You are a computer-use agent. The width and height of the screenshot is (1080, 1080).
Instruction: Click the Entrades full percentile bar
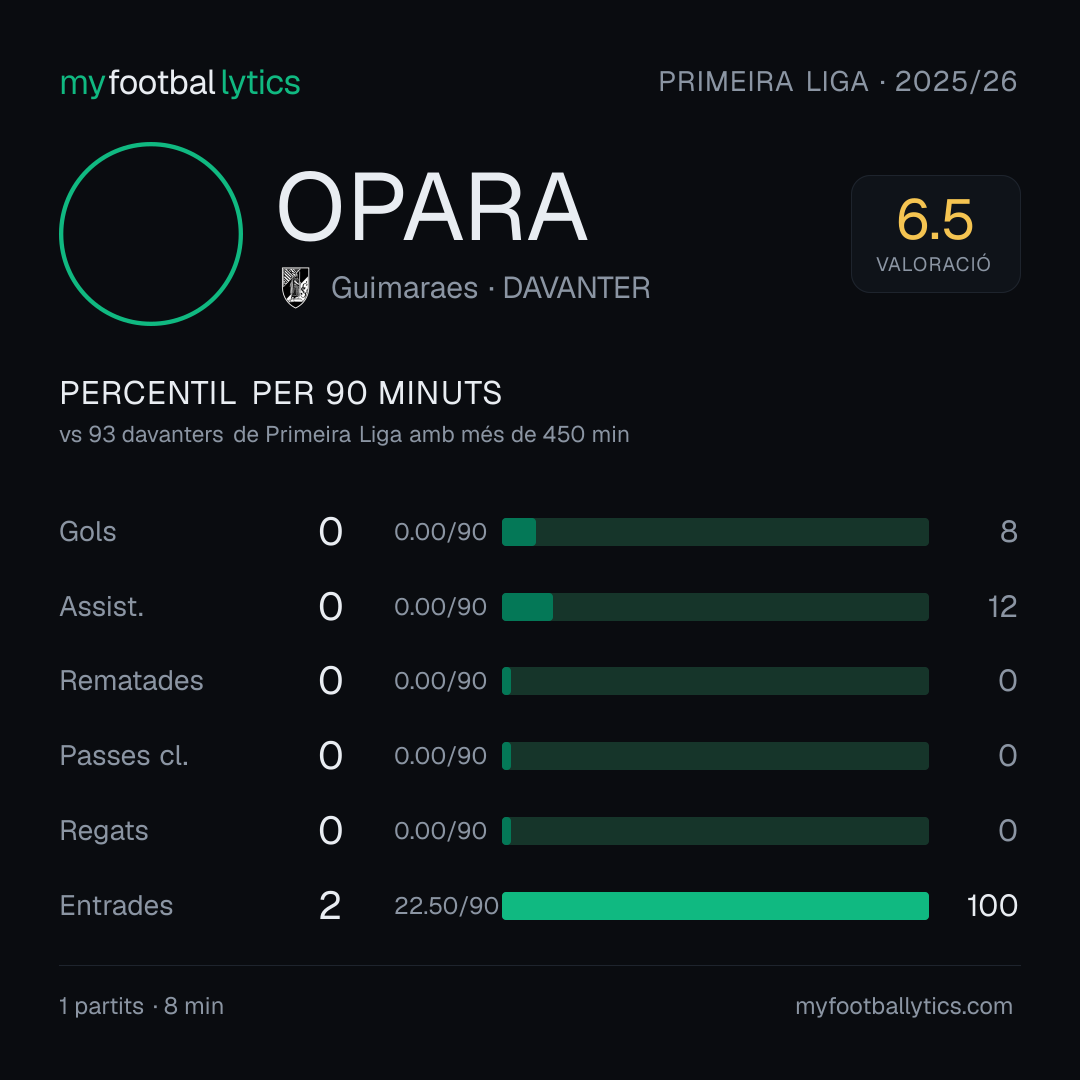tap(715, 906)
